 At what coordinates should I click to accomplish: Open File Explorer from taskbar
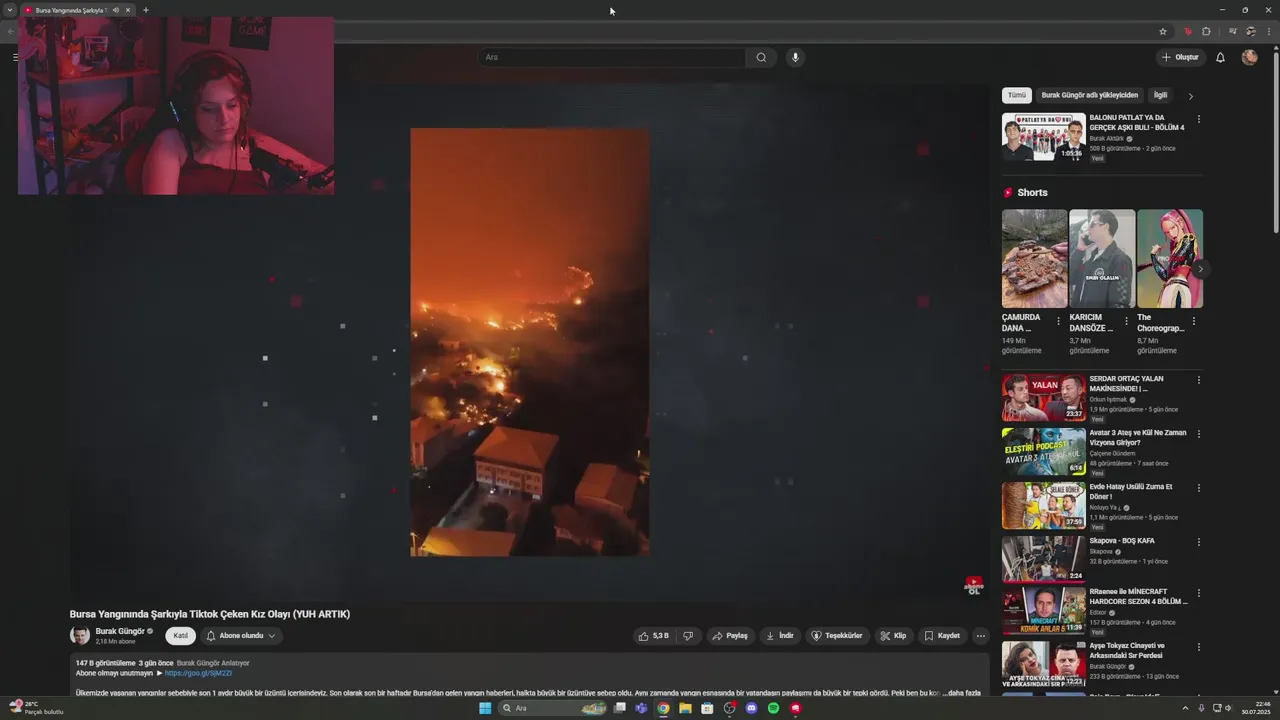(685, 708)
